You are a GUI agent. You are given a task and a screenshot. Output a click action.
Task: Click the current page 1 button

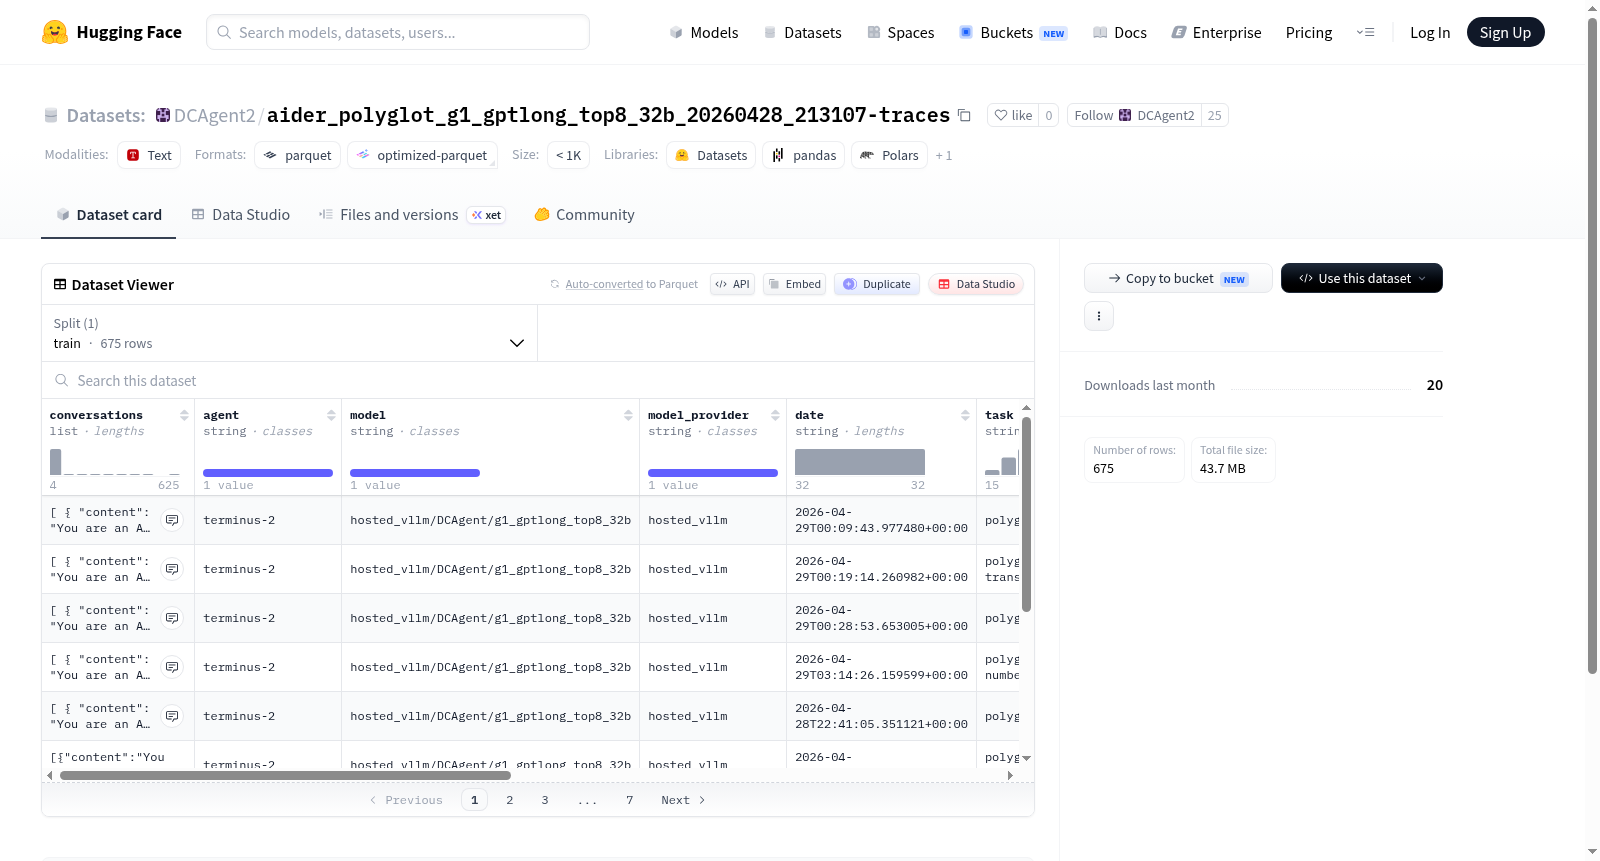(x=475, y=800)
